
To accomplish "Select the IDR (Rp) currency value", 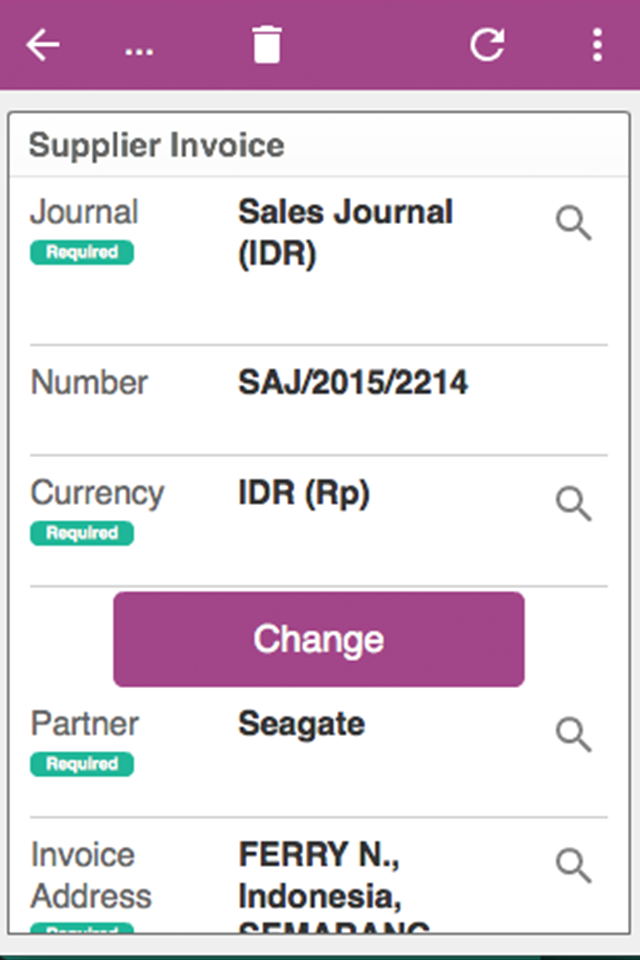I will click(304, 493).
